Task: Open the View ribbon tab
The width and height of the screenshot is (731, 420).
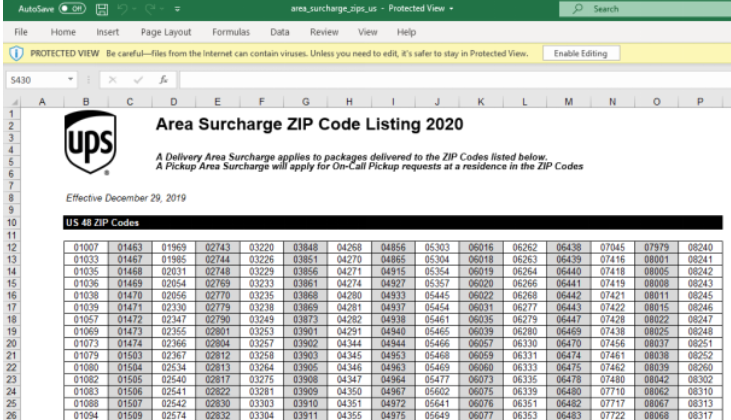Action: point(367,32)
